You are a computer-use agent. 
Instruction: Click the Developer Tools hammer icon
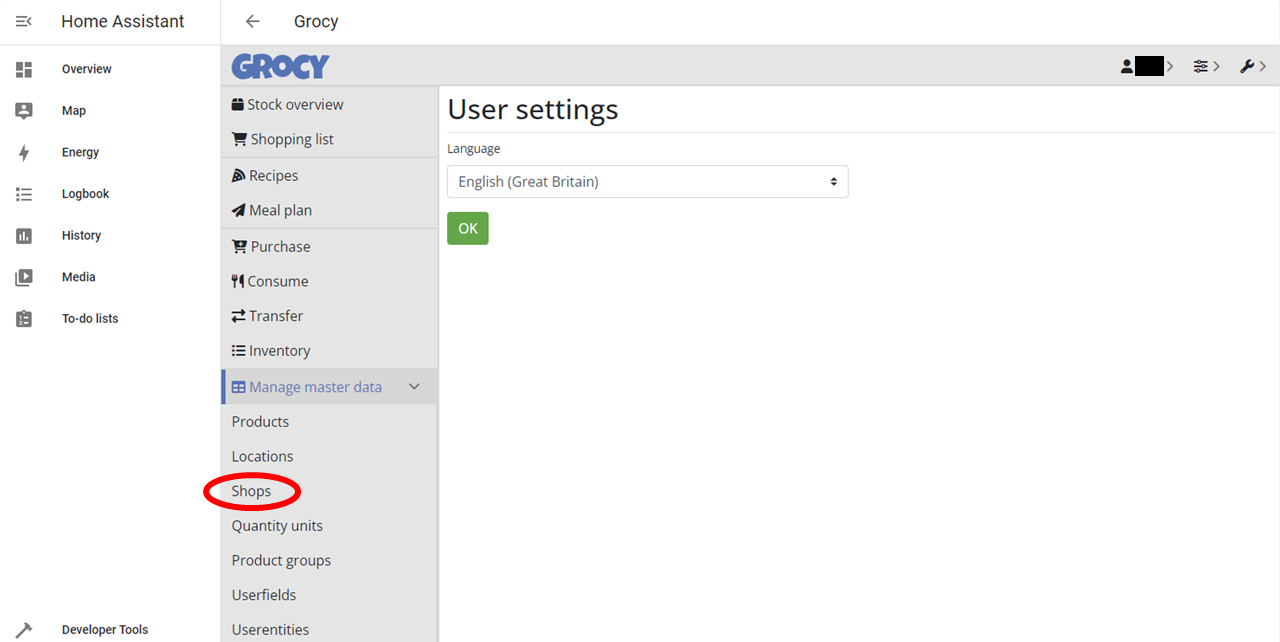click(x=24, y=630)
